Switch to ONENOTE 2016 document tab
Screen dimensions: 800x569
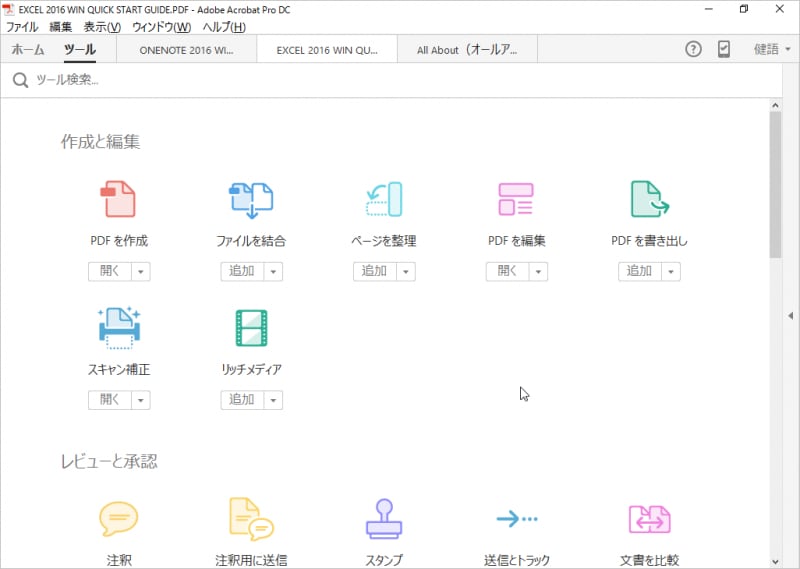click(187, 50)
